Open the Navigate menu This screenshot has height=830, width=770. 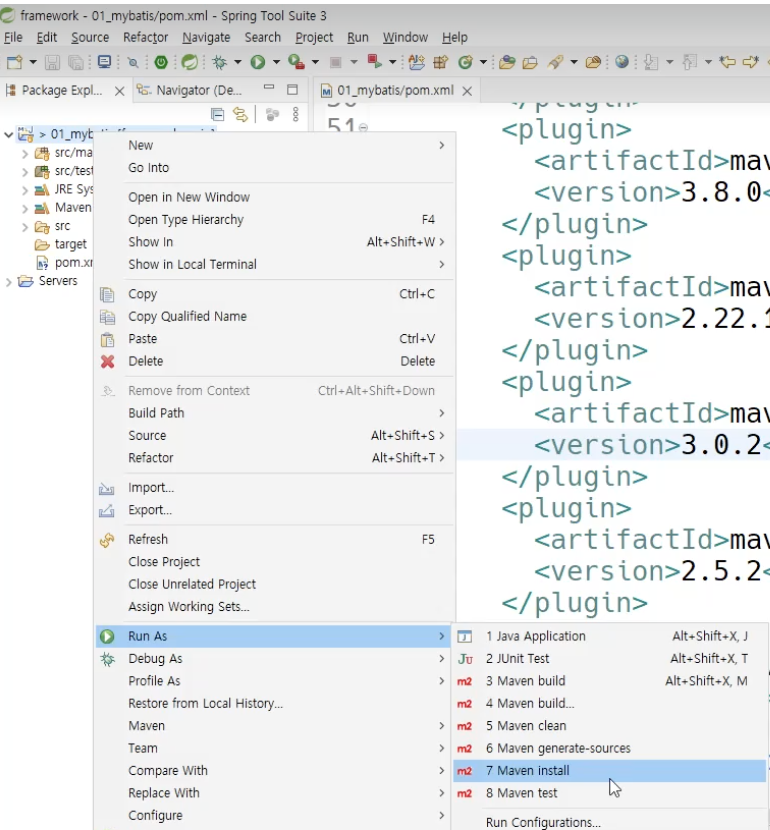tap(206, 38)
